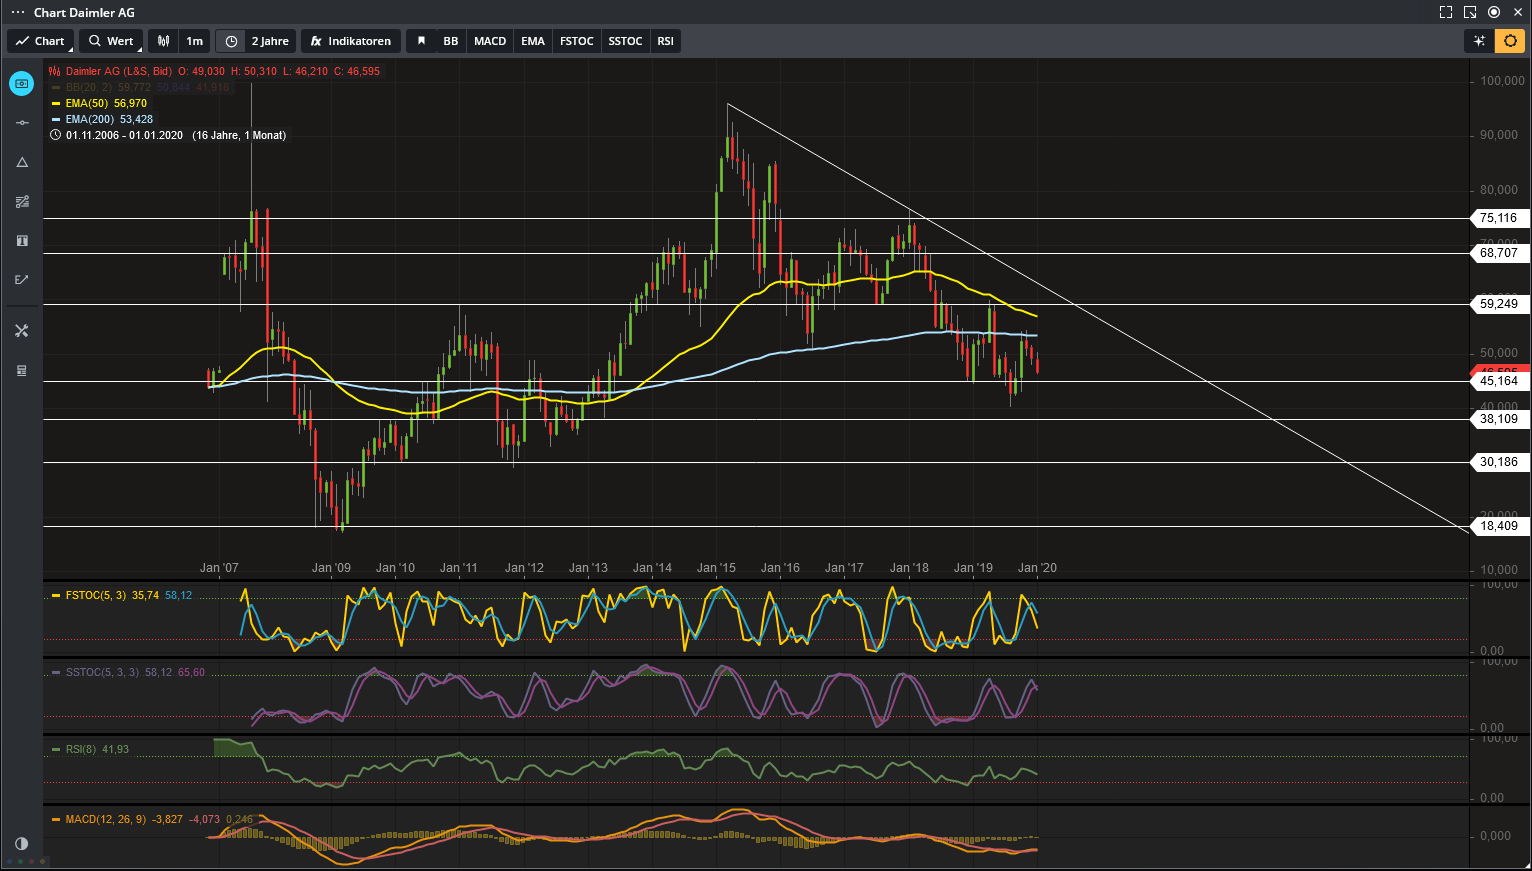Click the contrast circle icon at bottom left
This screenshot has width=1532, height=871.
(x=22, y=843)
